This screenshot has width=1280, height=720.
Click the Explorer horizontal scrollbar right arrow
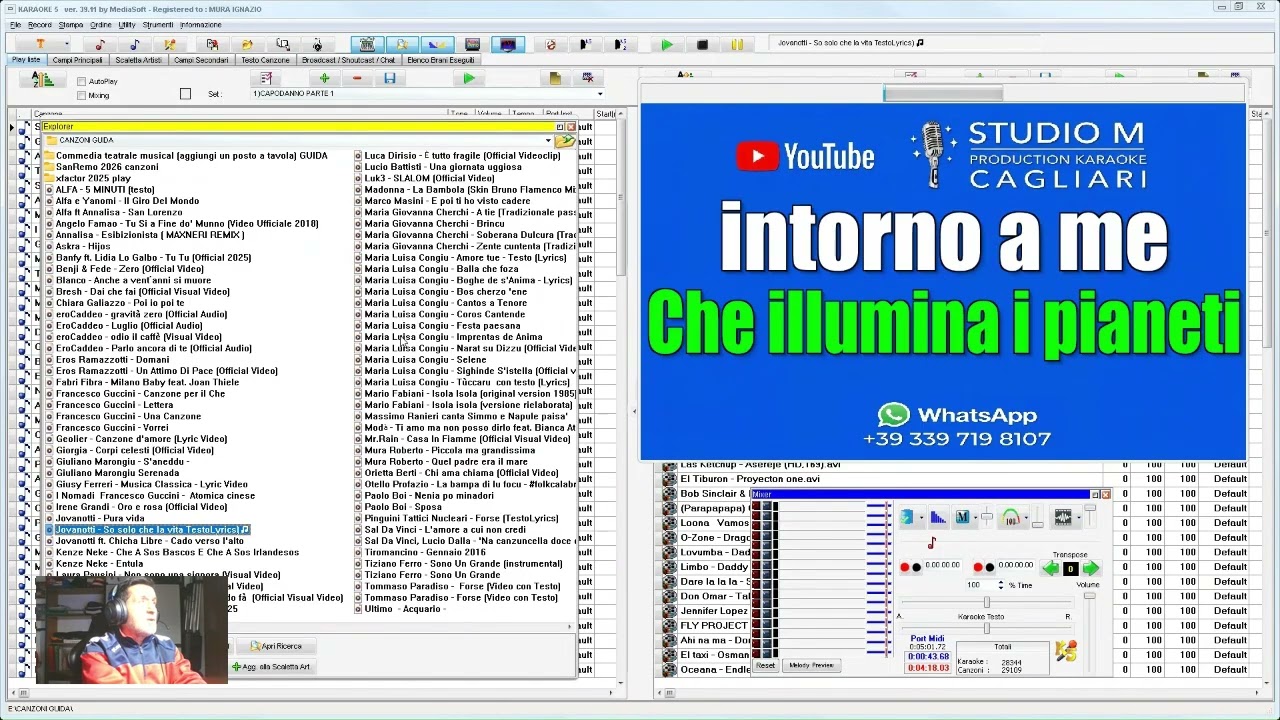pyautogui.click(x=570, y=627)
